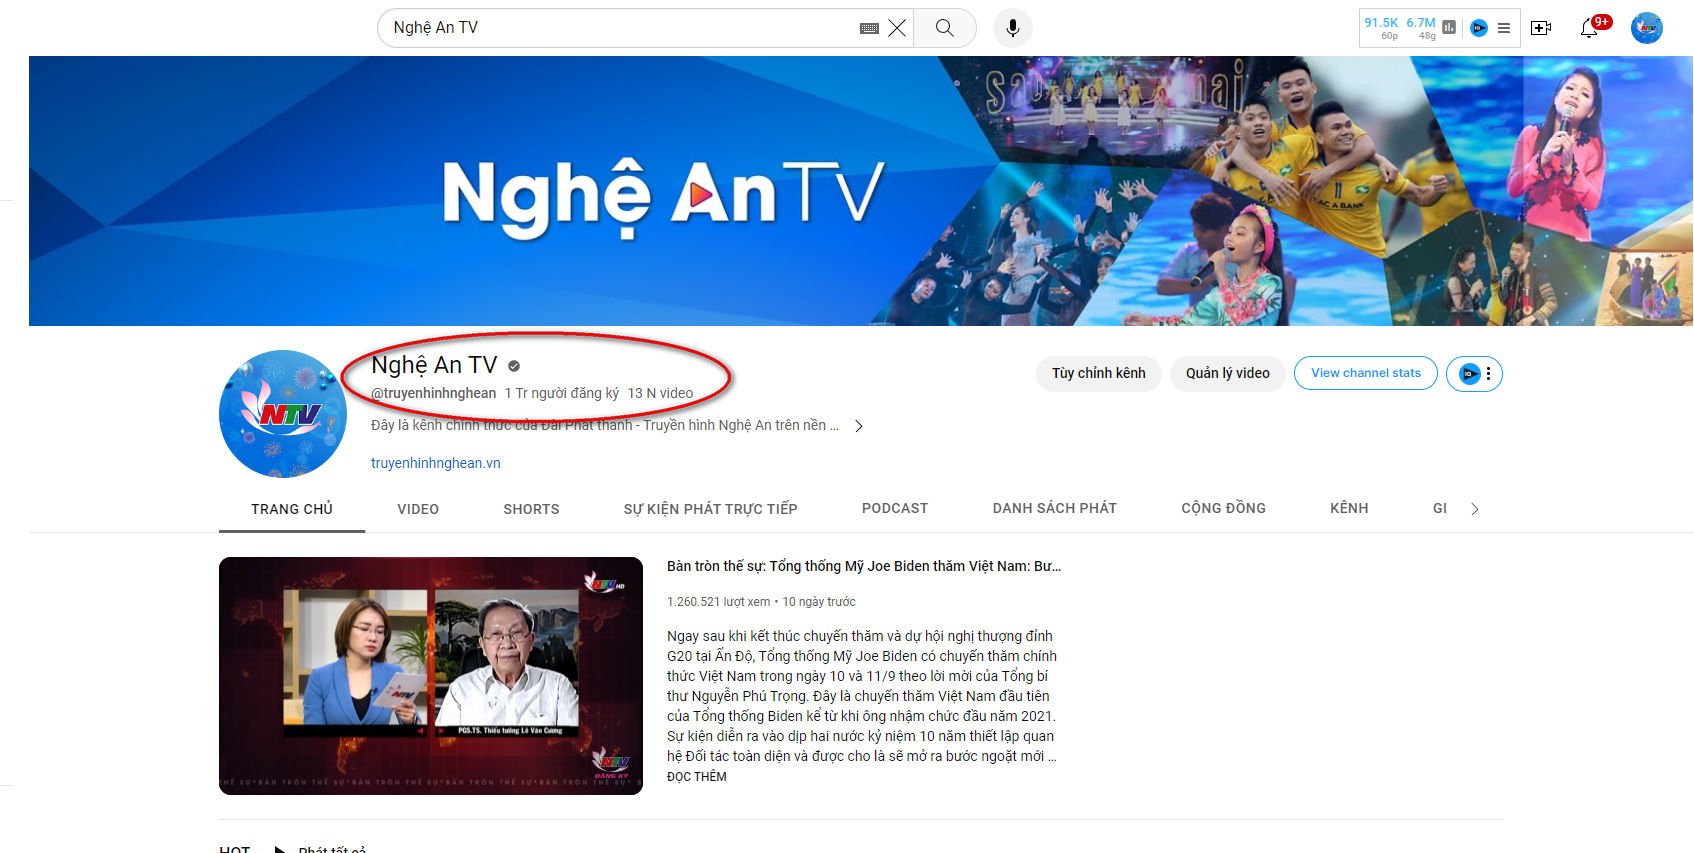Viewport: 1694px width, 853px height.
Task: Click the Tùy chỉnh kênh button
Action: coord(1098,374)
